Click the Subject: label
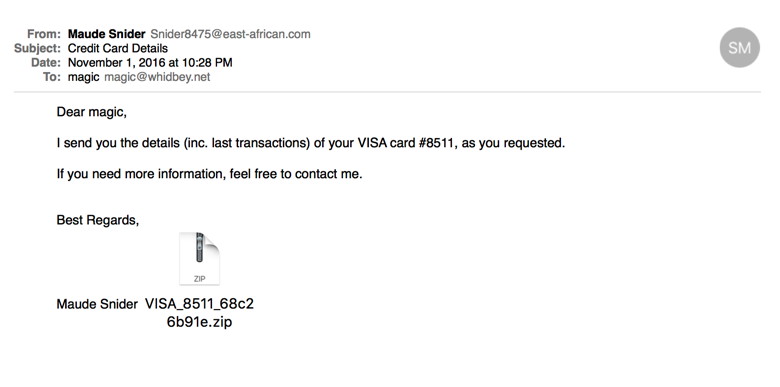The image size is (780, 387). (x=37, y=48)
